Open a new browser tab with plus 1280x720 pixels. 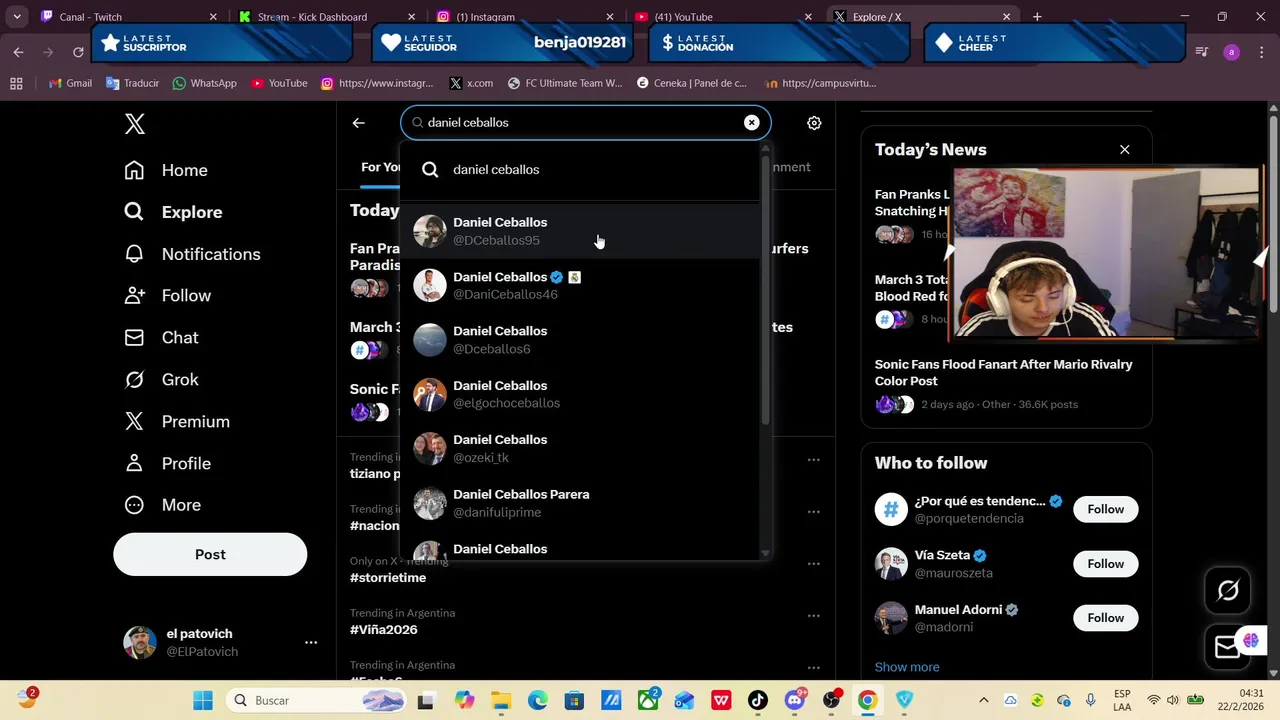pos(1037,17)
